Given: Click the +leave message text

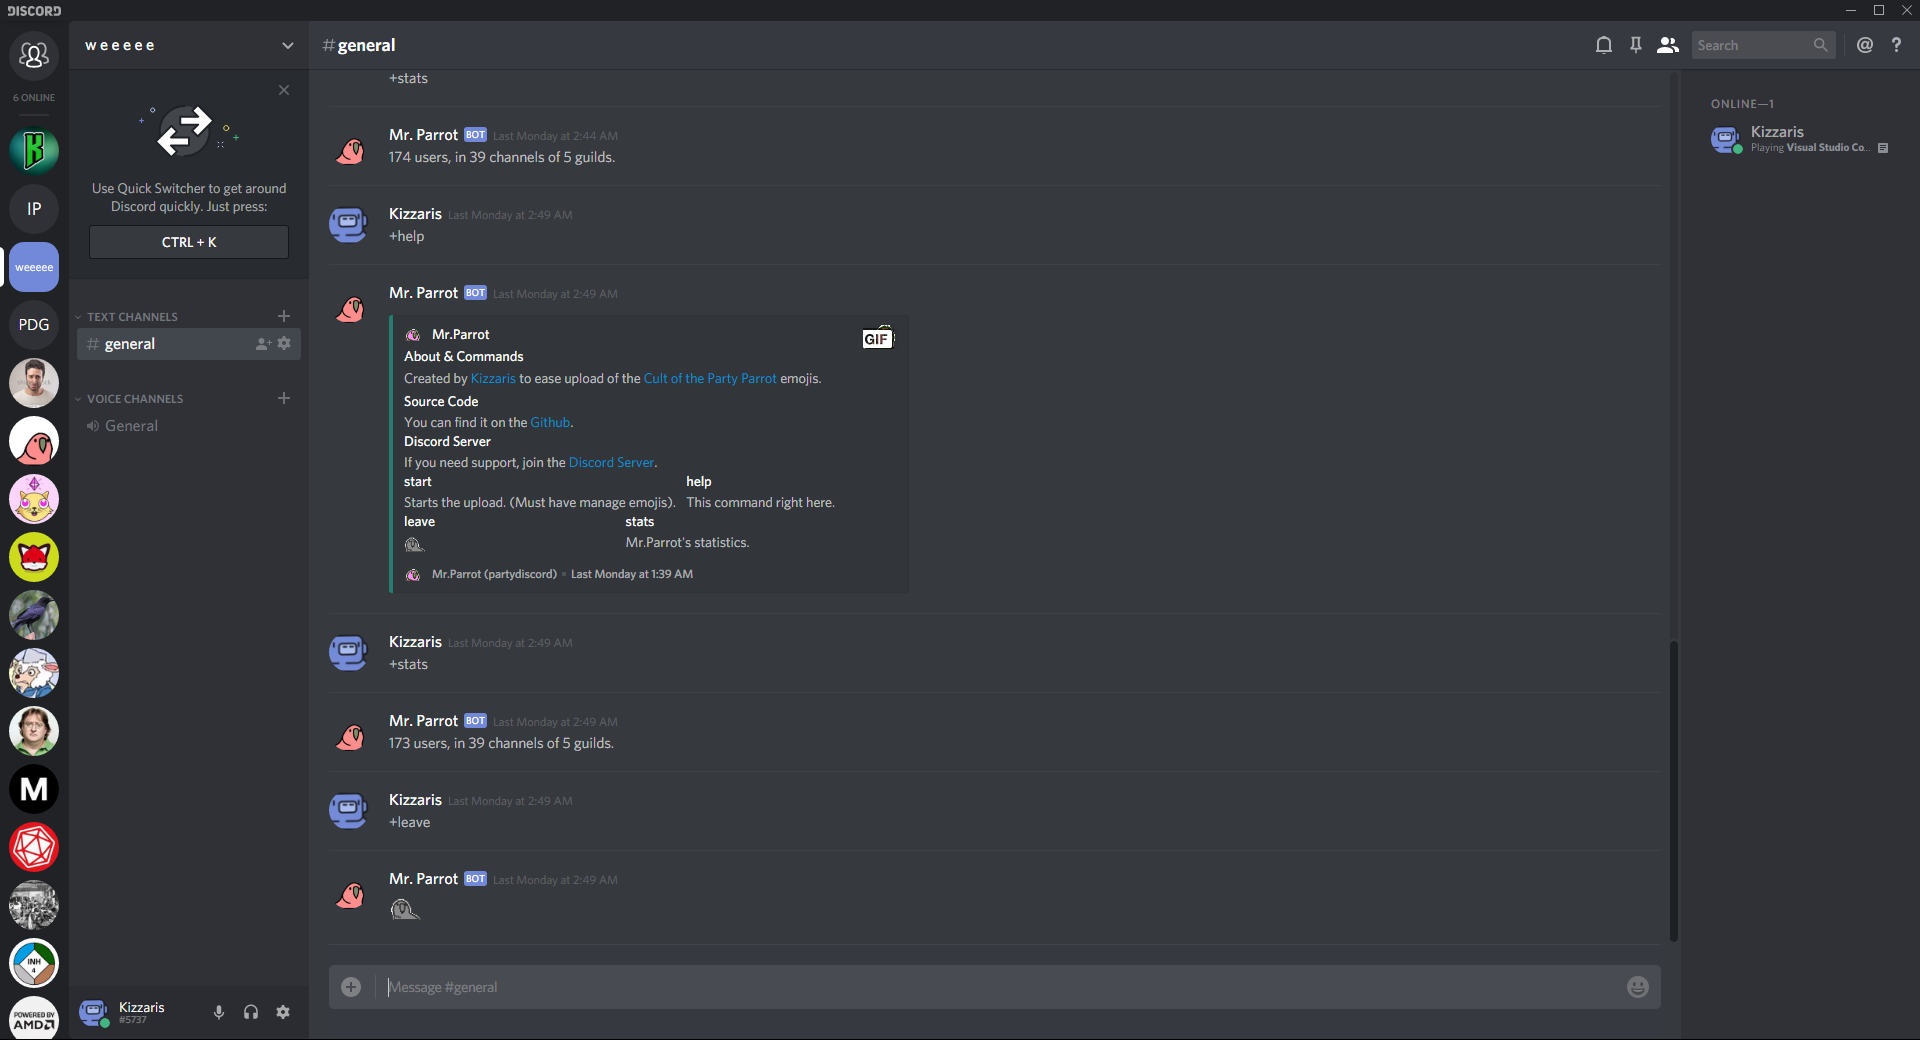Looking at the screenshot, I should click(410, 823).
